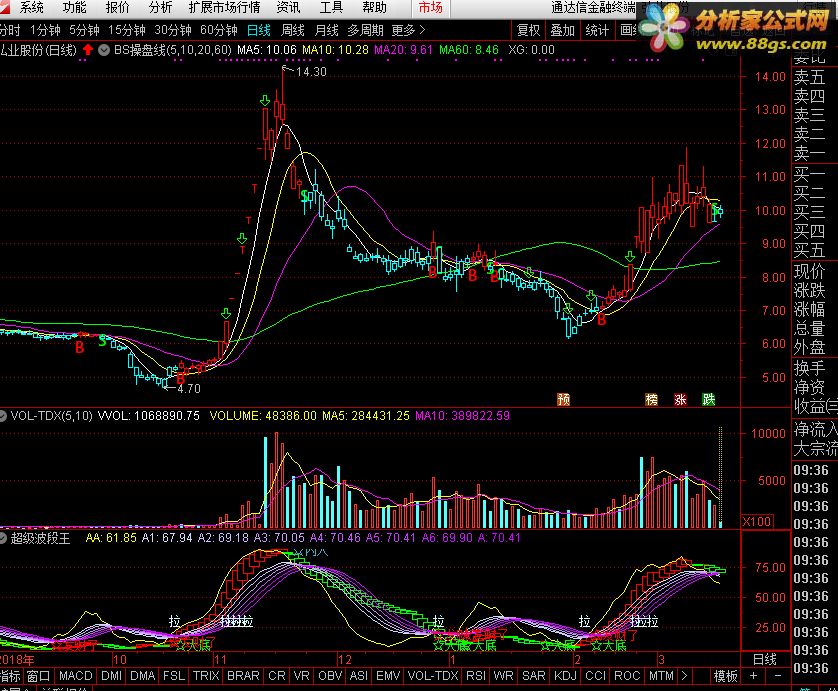This screenshot has width=838, height=691.
Task: Select the RSI indicator tab
Action: [x=476, y=676]
